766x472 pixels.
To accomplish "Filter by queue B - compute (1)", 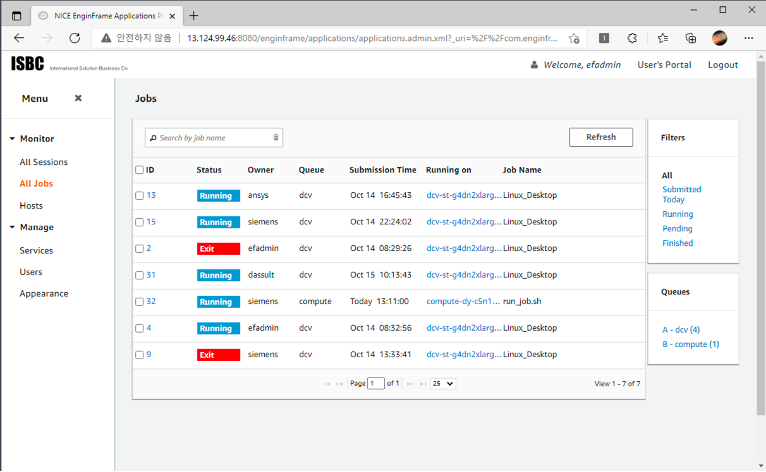I will coord(691,344).
